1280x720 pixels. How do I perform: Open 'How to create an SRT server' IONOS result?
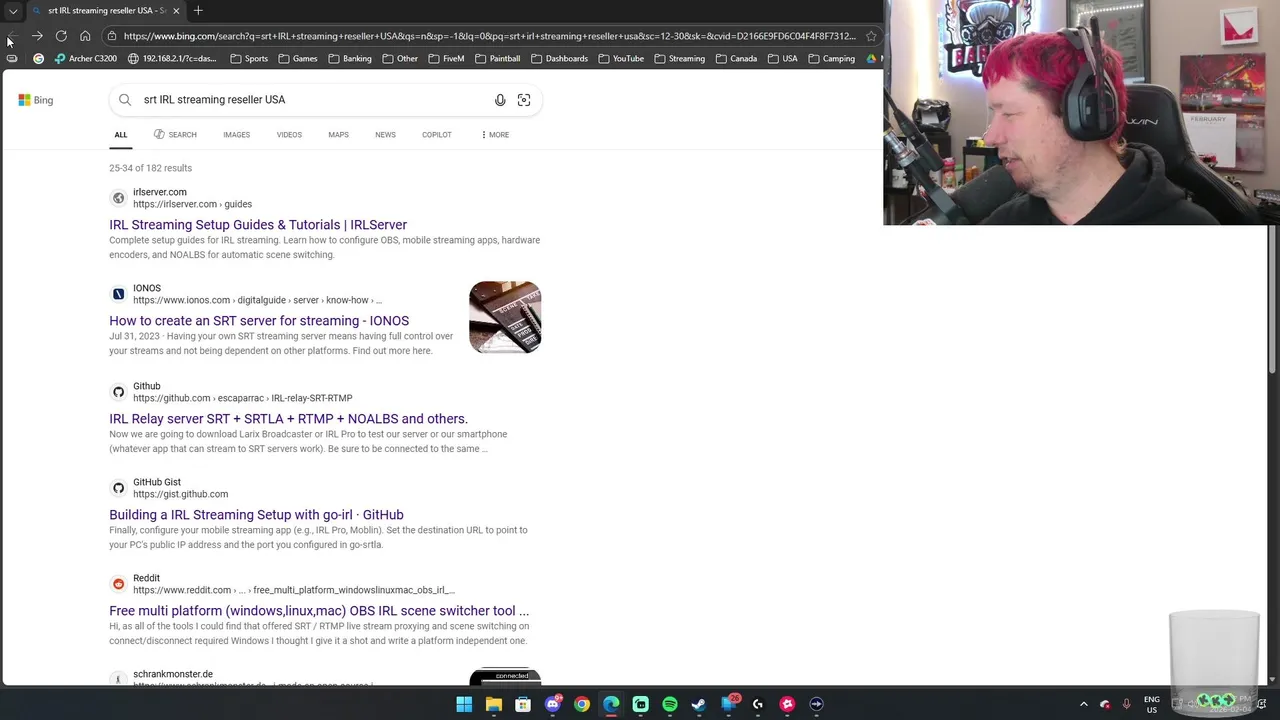[259, 321]
